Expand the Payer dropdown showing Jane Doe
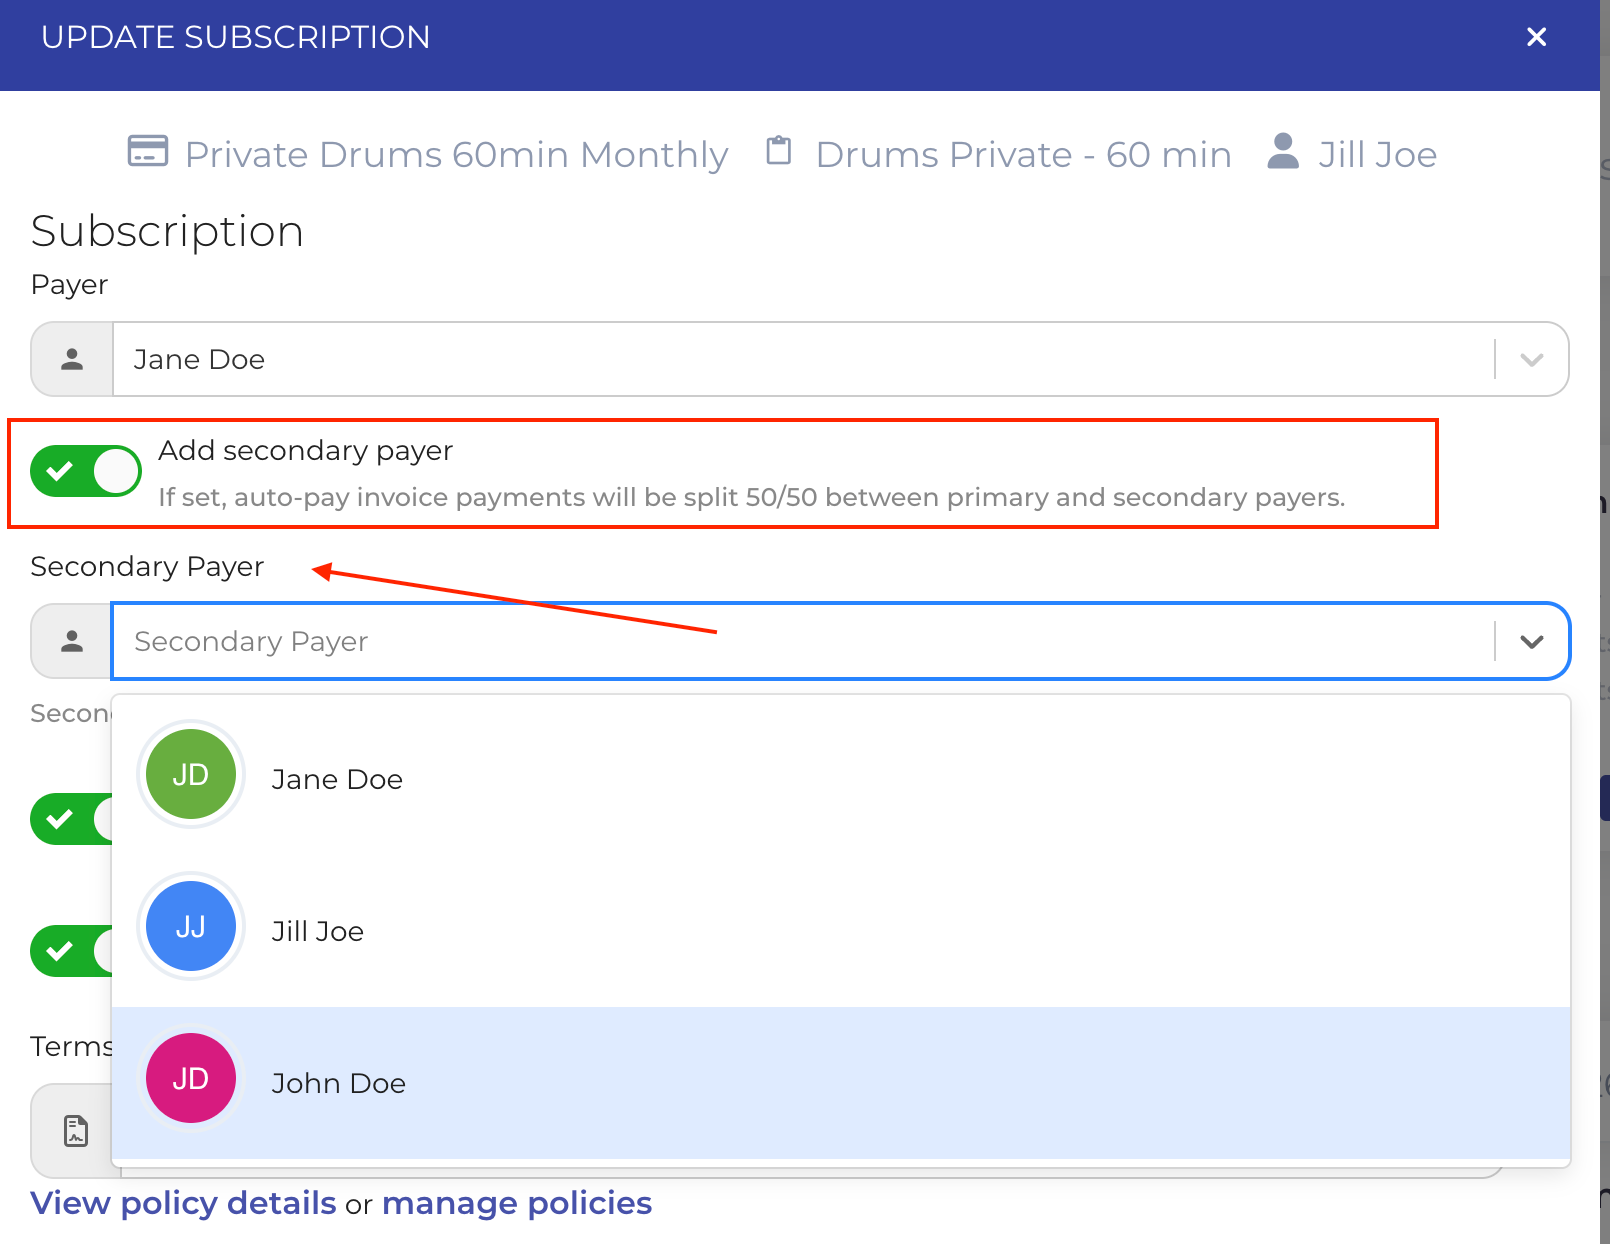 click(1531, 359)
